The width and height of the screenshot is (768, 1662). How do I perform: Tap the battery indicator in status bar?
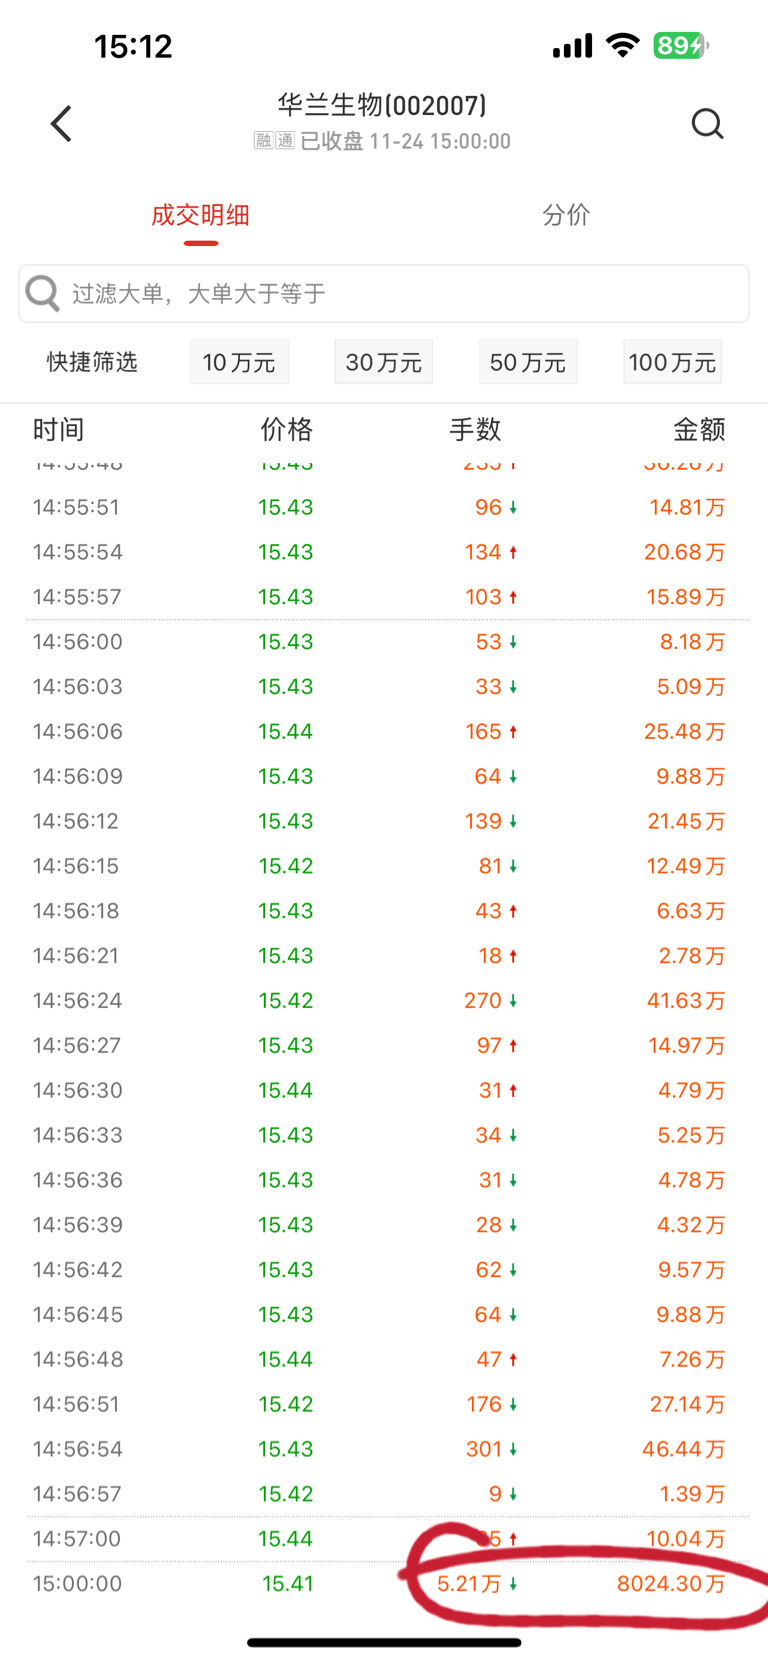[x=680, y=45]
